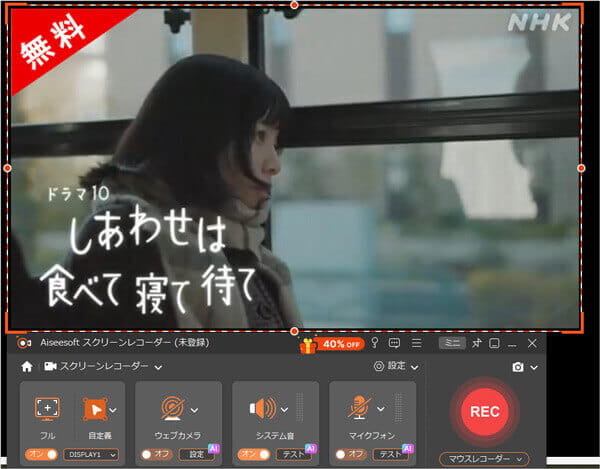Expand the system sound options arrow
The image size is (600, 469).
pyautogui.click(x=284, y=410)
